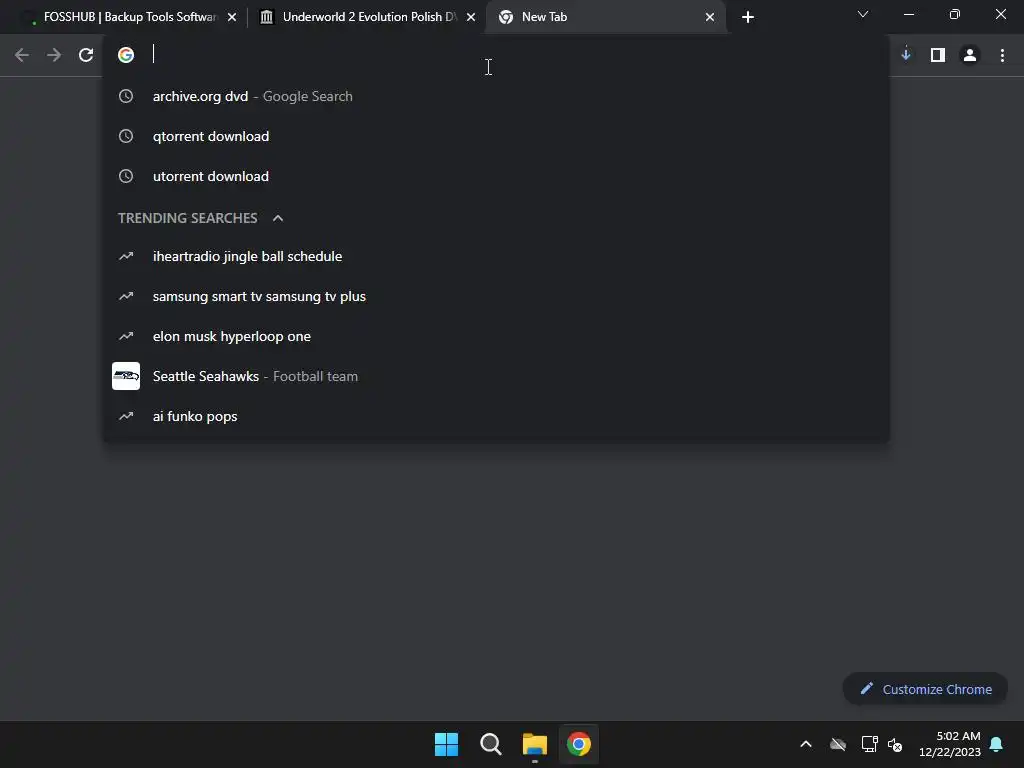
Task: Close the New Tab tab
Action: 710,17
